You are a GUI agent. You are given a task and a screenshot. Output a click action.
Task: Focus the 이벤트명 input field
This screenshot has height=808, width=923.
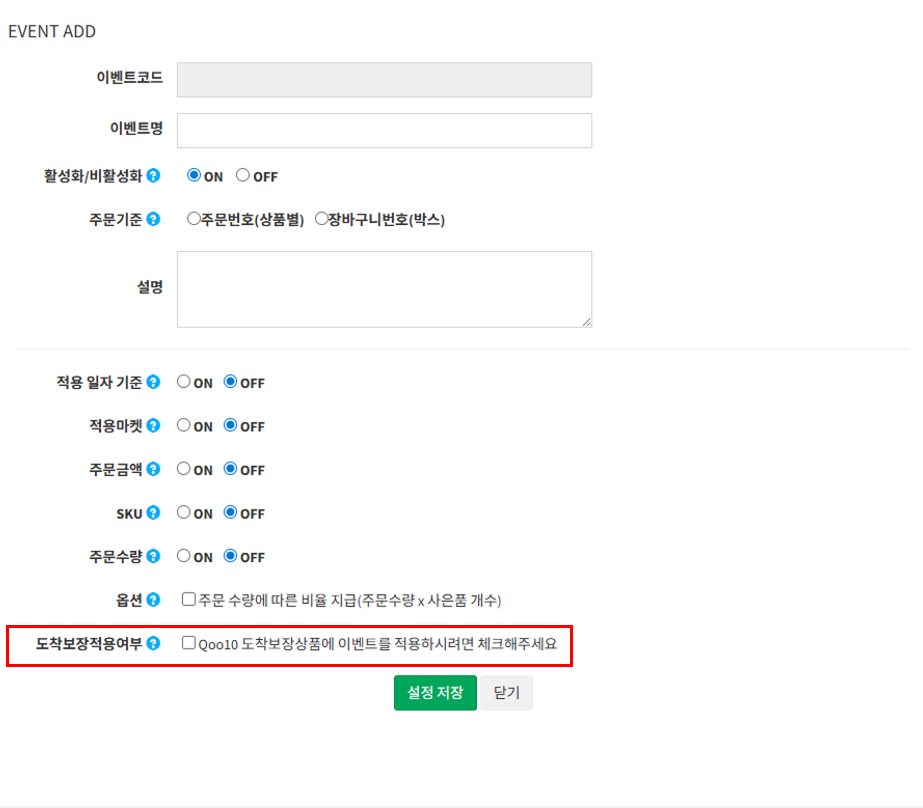coord(384,131)
